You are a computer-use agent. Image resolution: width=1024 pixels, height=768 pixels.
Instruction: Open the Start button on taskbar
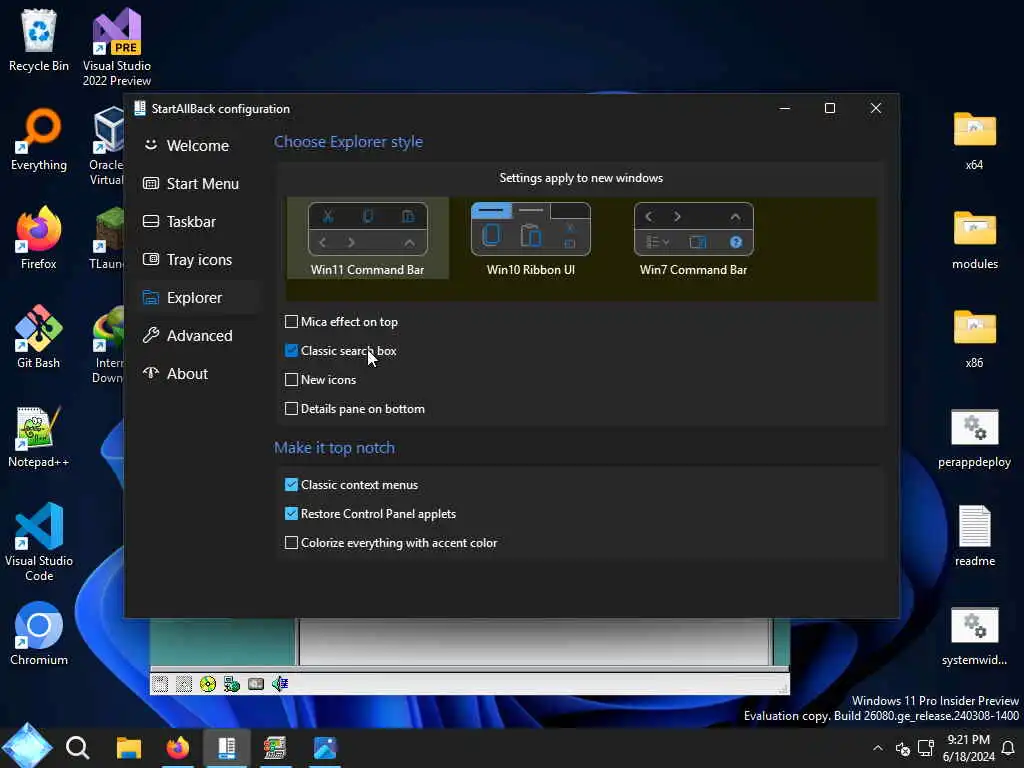pos(27,747)
